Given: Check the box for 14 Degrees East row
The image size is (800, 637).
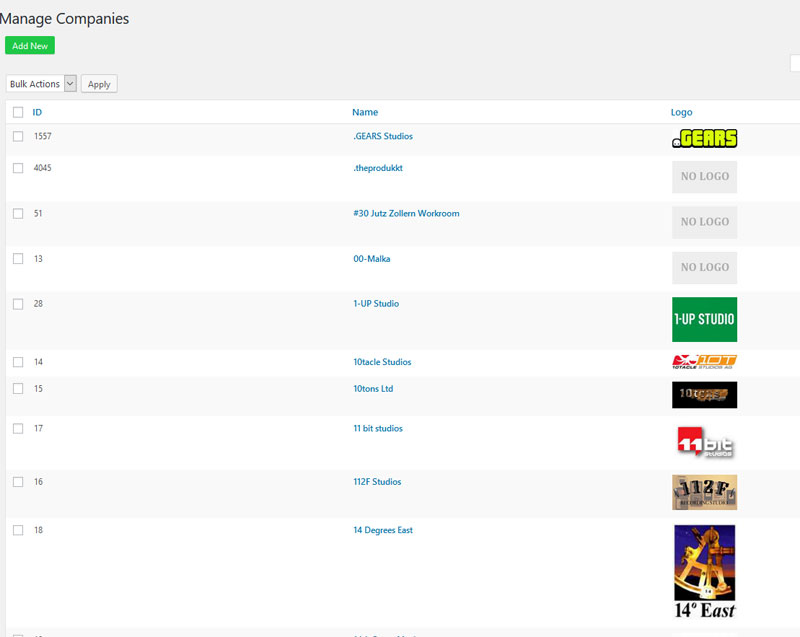Looking at the screenshot, I should coord(18,530).
